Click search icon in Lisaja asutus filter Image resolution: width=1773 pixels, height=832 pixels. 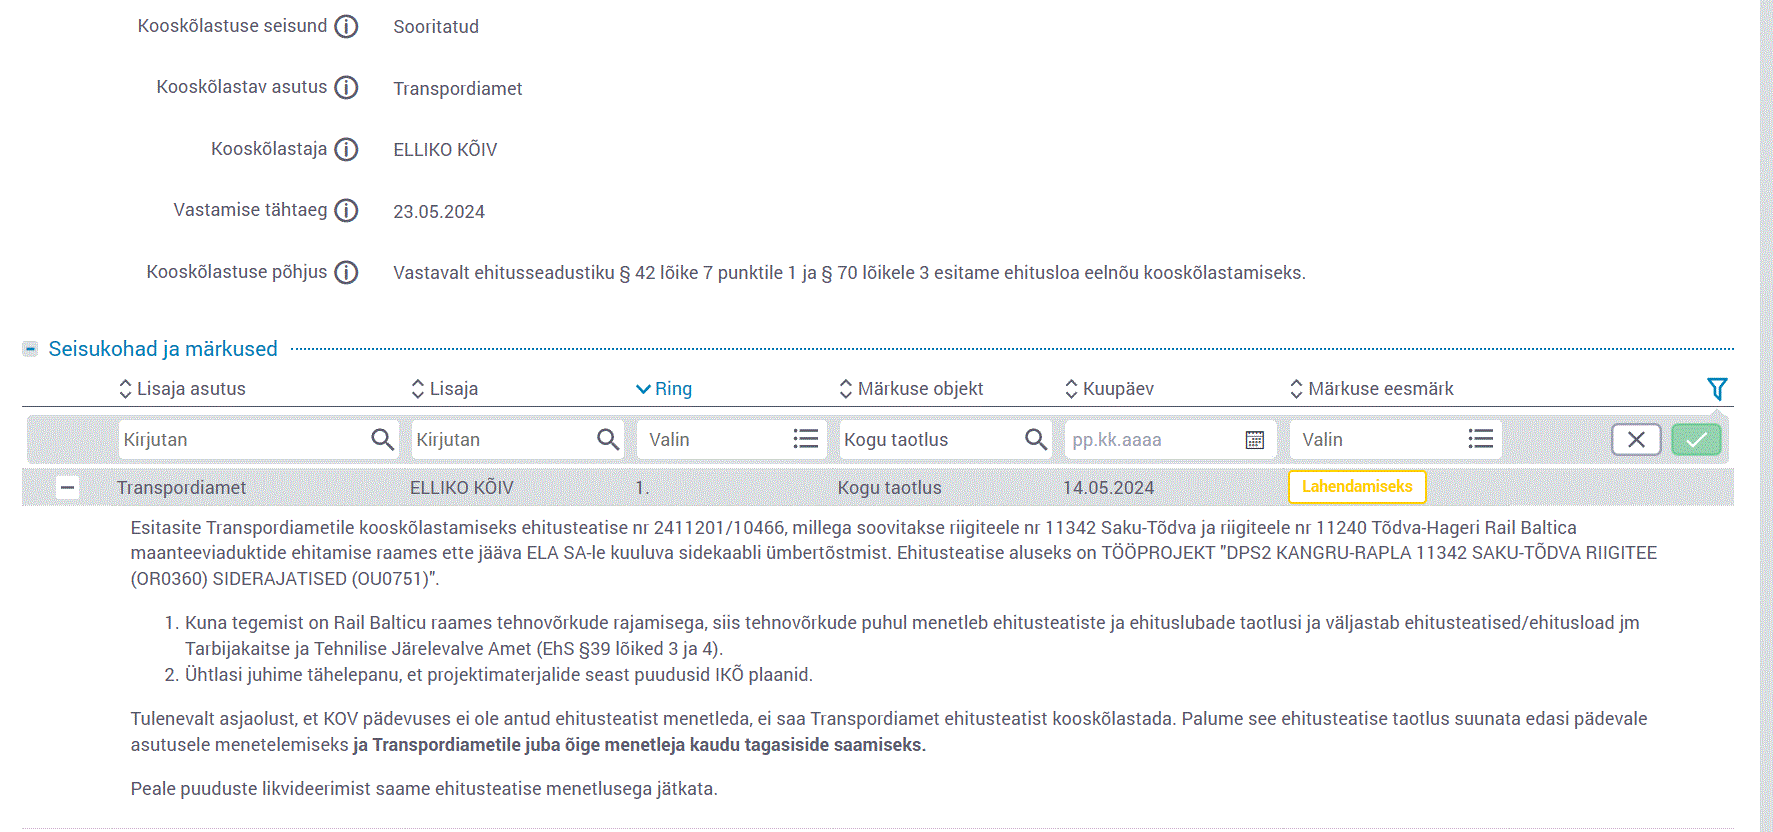pyautogui.click(x=382, y=439)
